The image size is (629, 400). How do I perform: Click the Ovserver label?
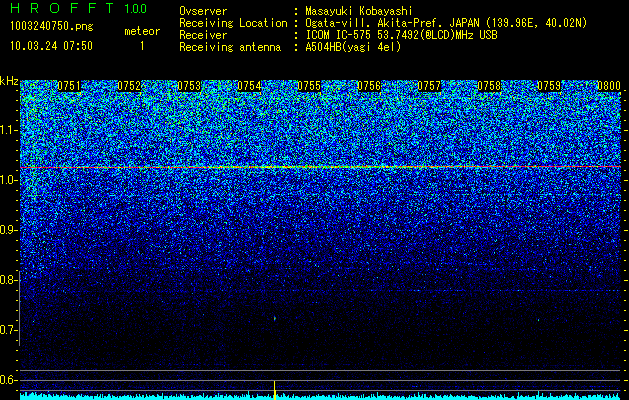pyautogui.click(x=203, y=11)
